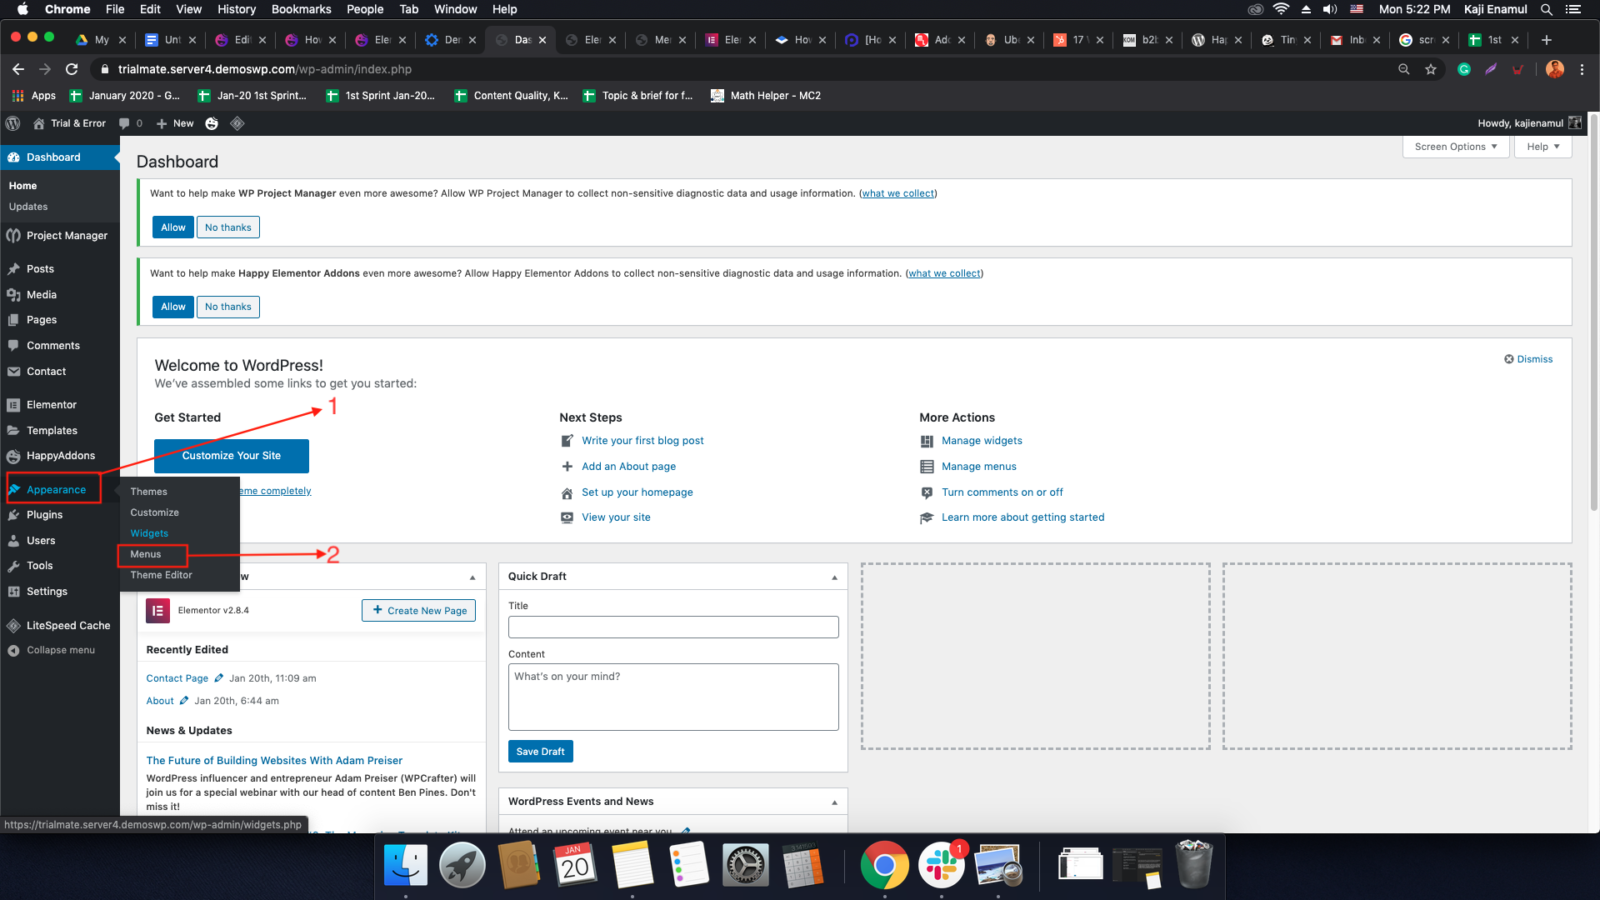Viewport: 1600px width, 900px height.
Task: Click No thanks for Happy Elementor Addons
Action: pyautogui.click(x=228, y=307)
